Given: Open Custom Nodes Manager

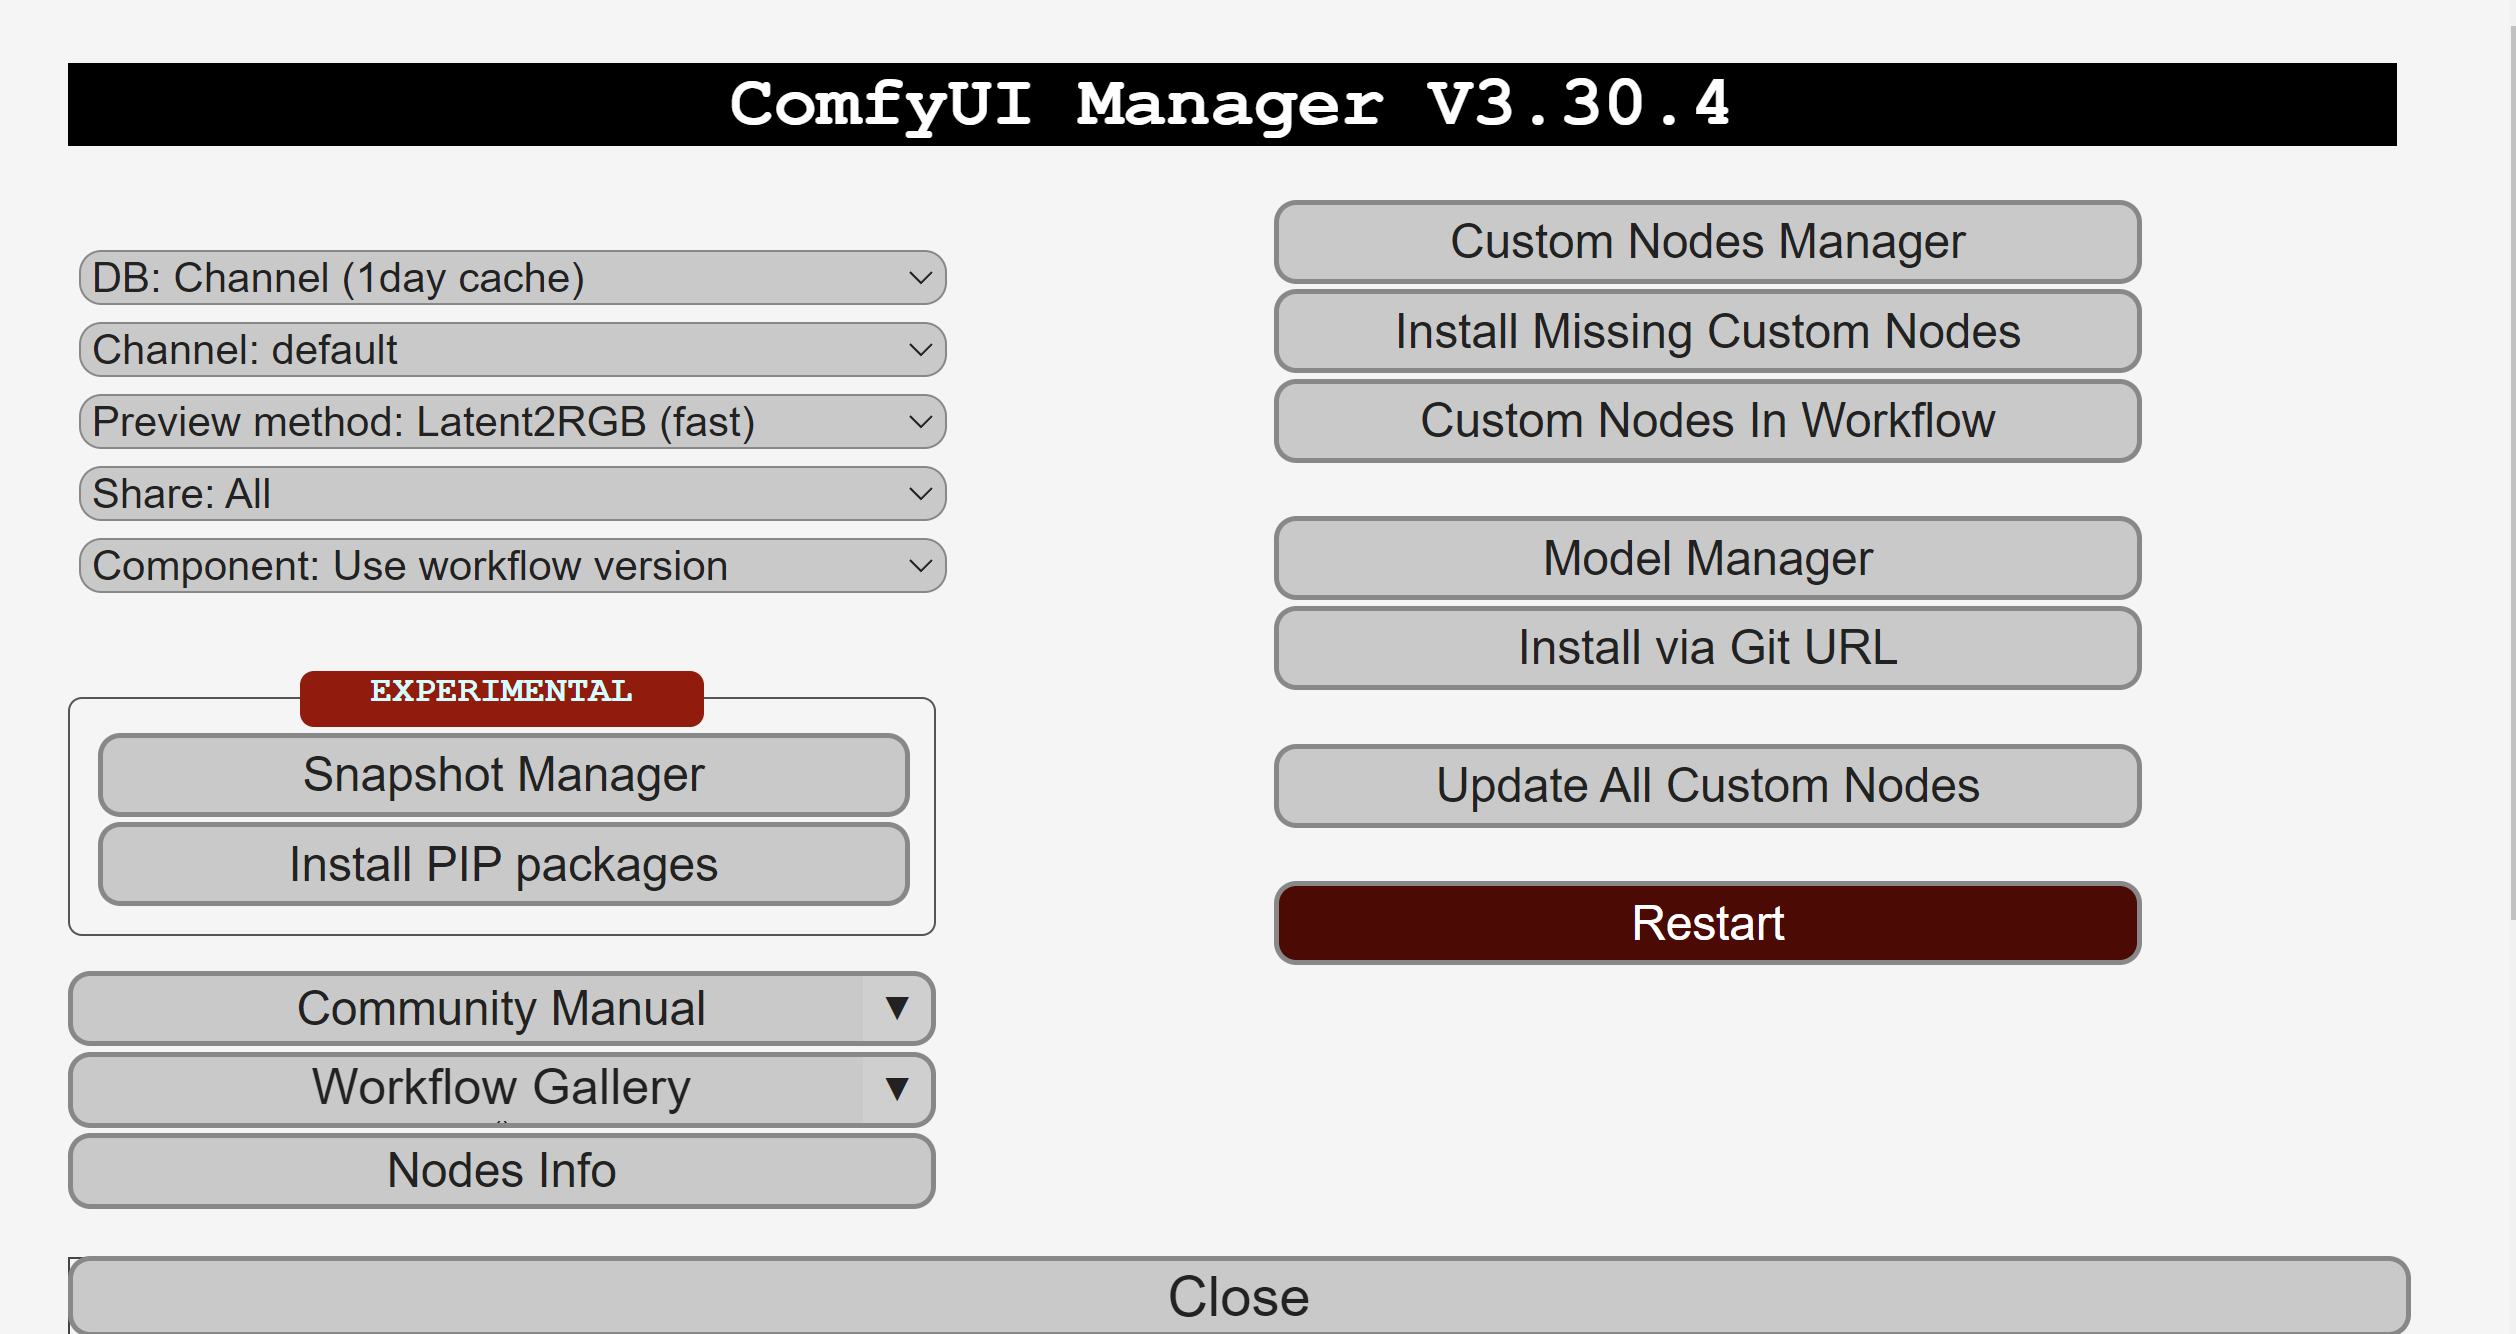Looking at the screenshot, I should 1707,242.
